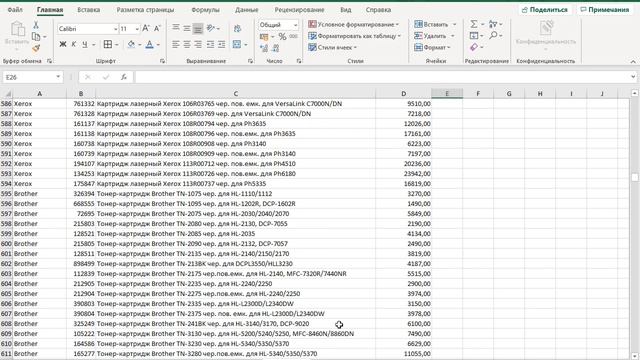Click Increase Indent icon
640x360 pixels.
click(x=221, y=44)
